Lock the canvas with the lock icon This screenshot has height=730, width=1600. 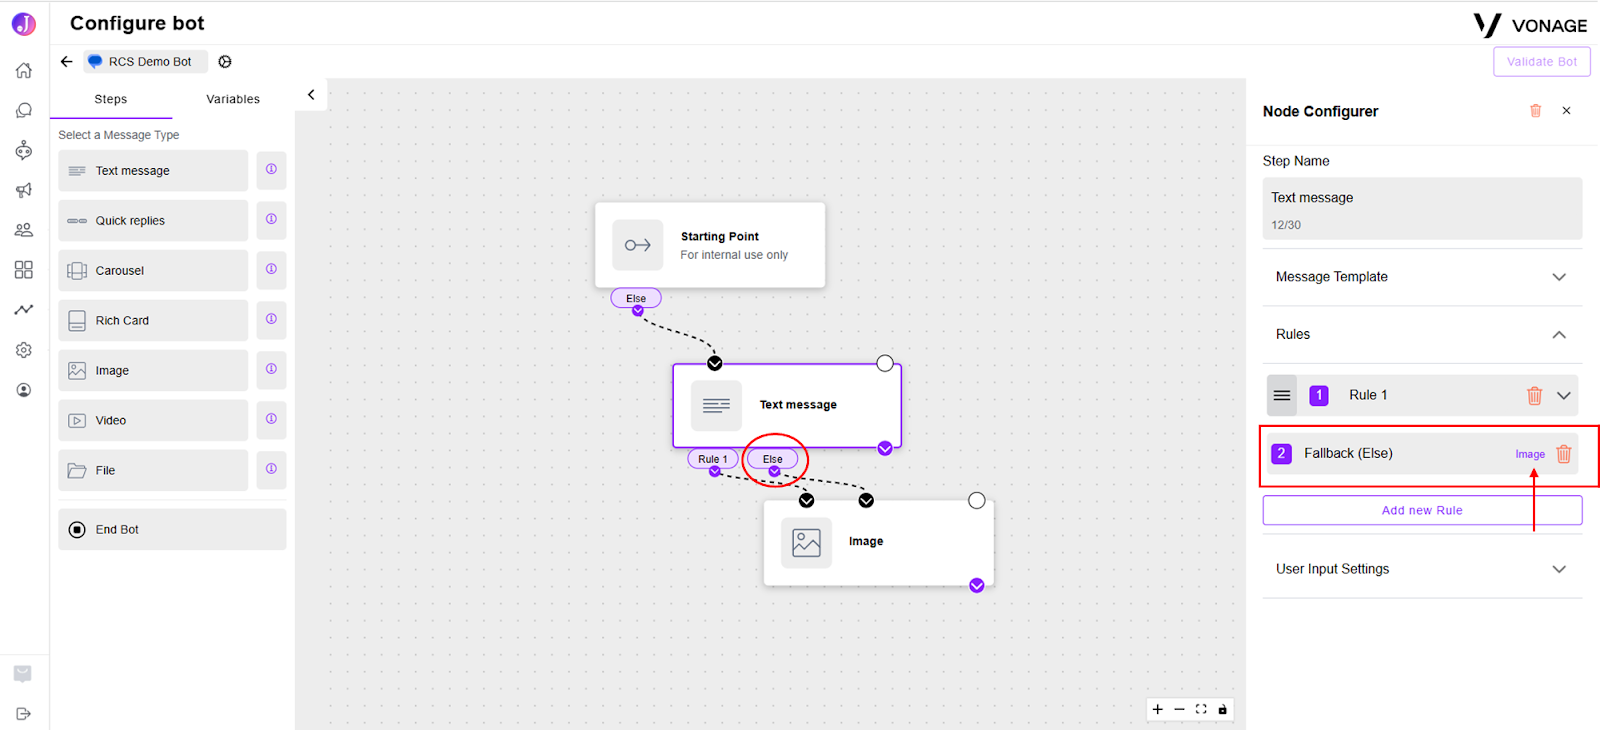click(x=1222, y=710)
